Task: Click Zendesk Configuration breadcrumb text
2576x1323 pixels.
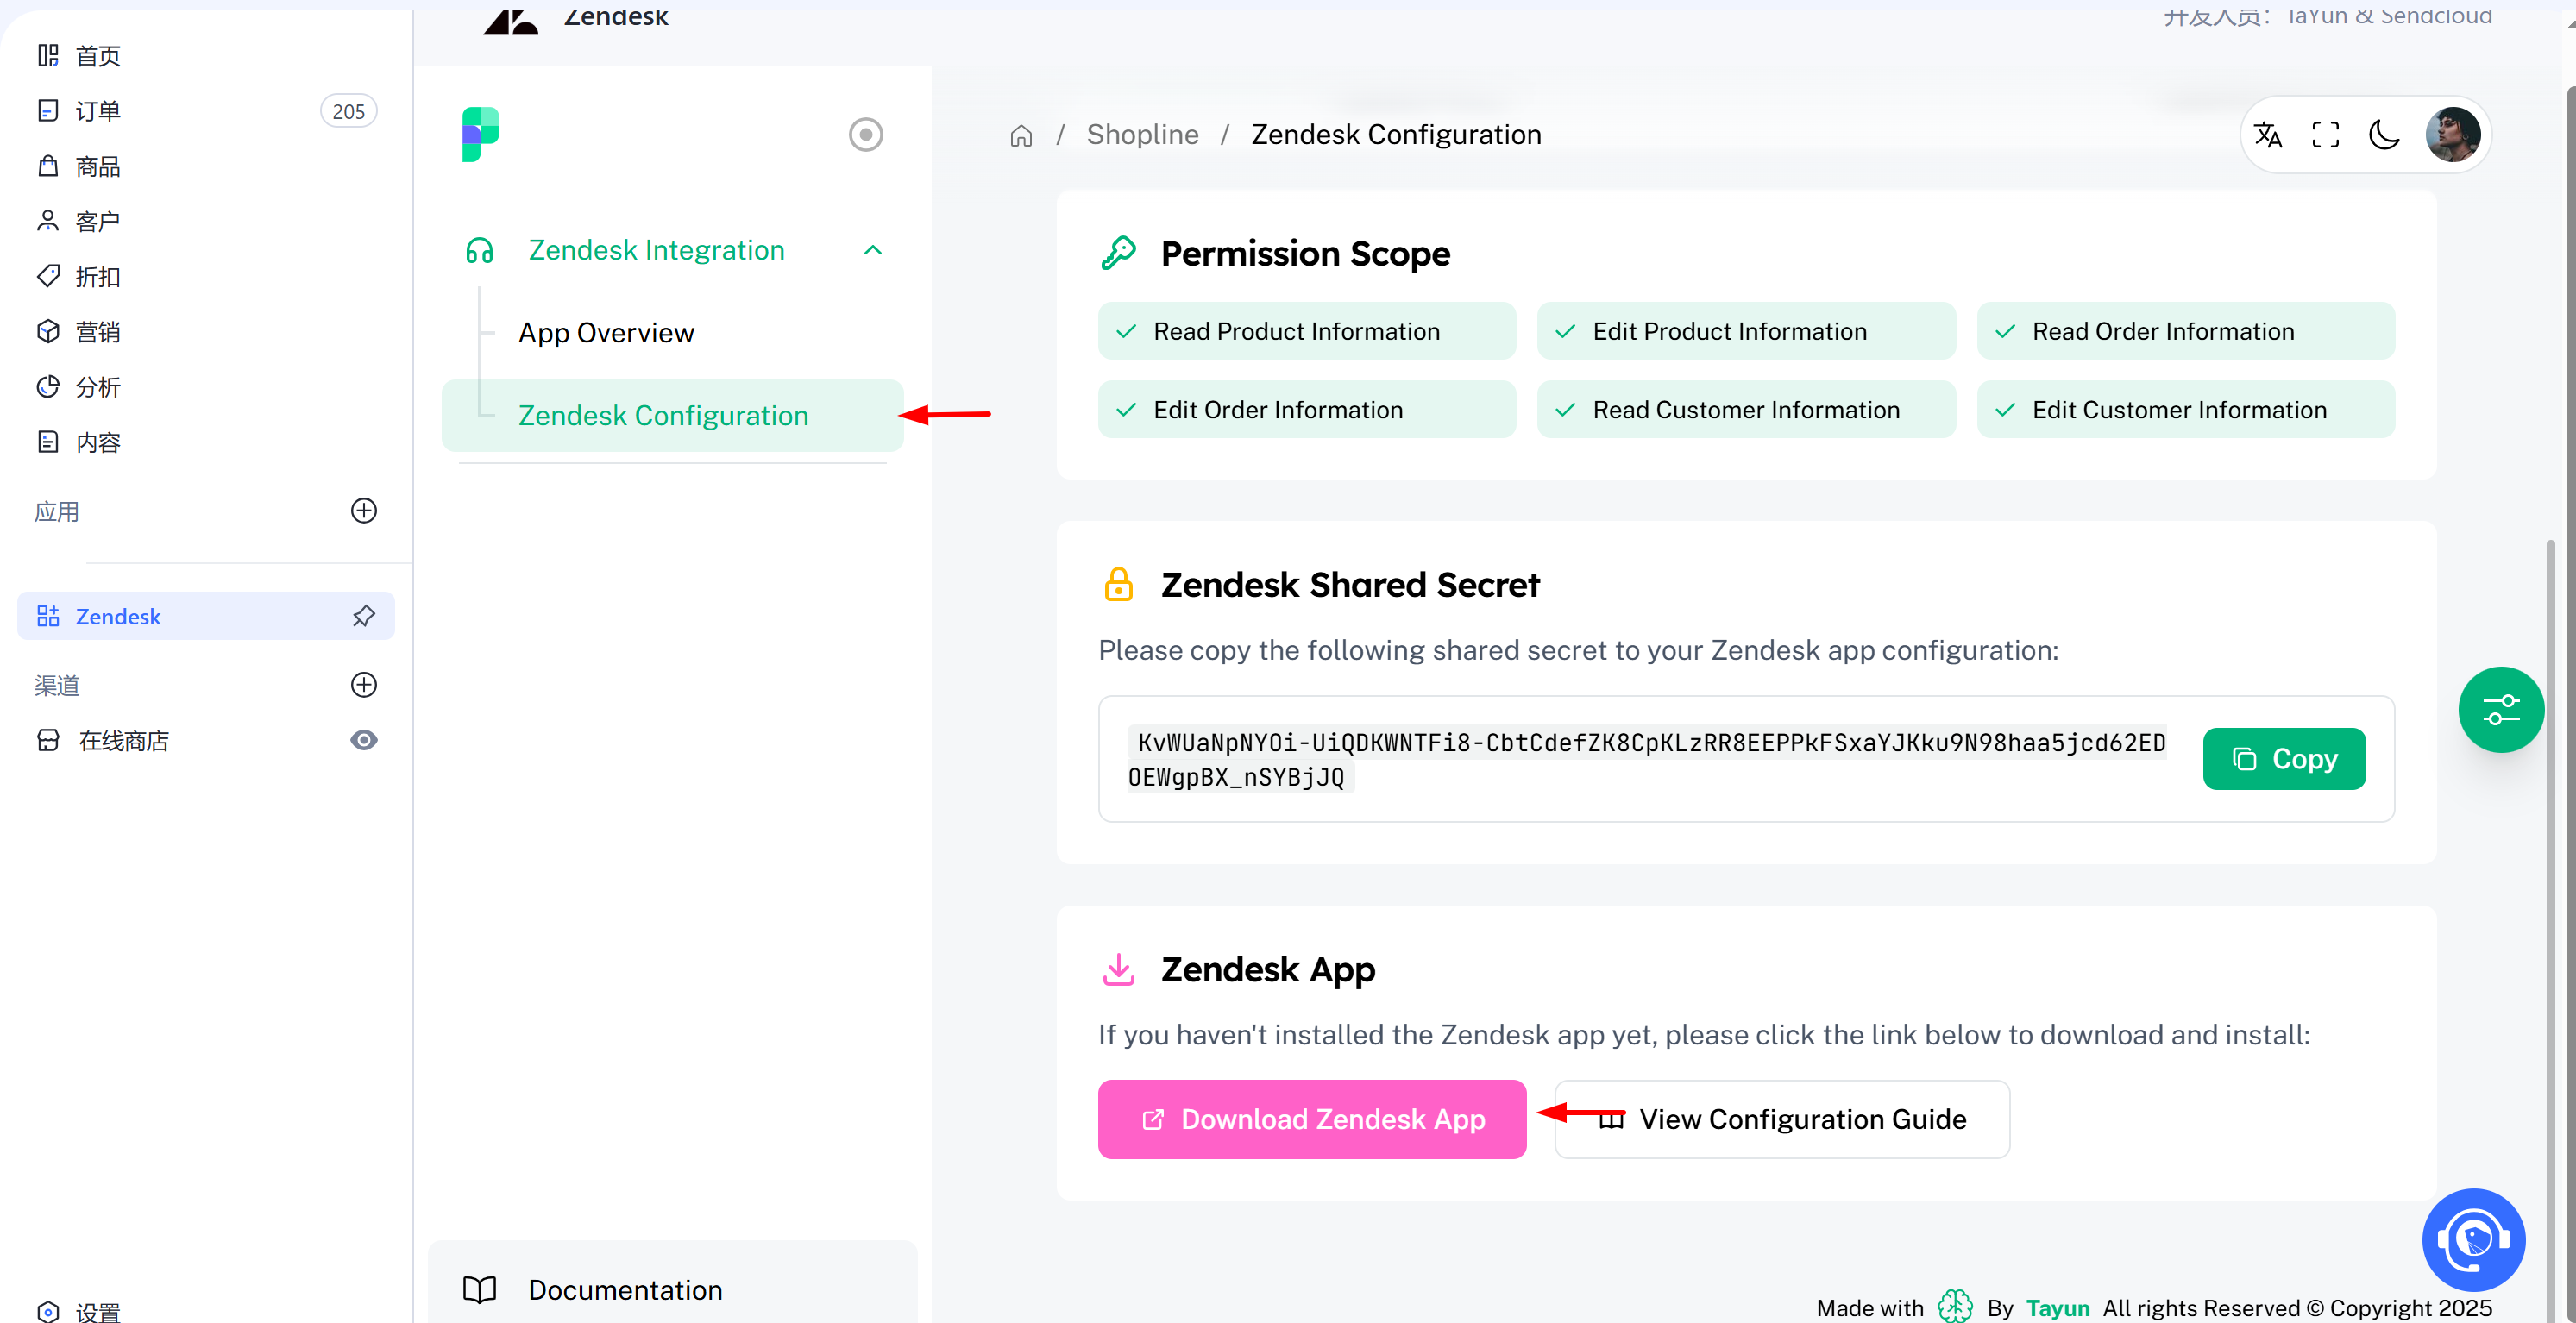Action: point(1396,134)
